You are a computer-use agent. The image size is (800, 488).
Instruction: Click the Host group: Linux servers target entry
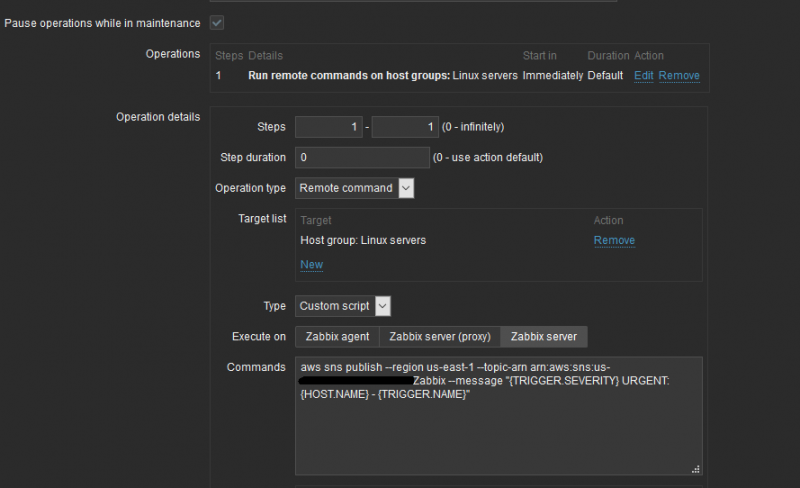point(363,241)
